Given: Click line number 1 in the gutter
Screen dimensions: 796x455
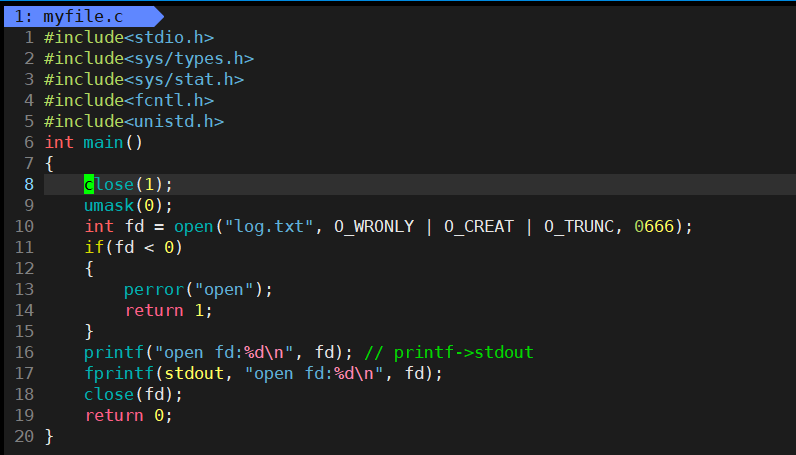Looking at the screenshot, I should click(29, 38).
